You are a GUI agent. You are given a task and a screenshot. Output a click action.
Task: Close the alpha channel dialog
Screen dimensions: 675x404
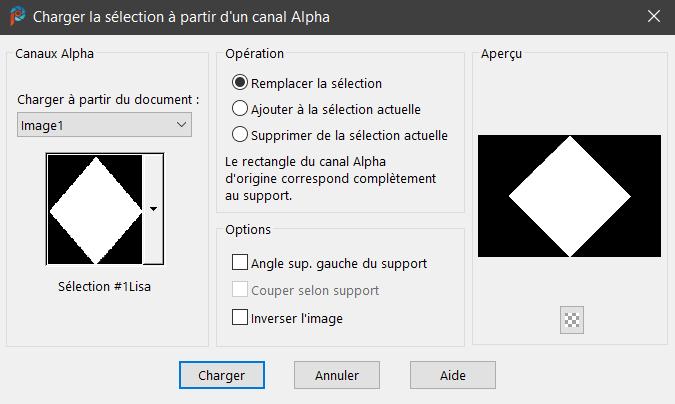click(x=653, y=17)
